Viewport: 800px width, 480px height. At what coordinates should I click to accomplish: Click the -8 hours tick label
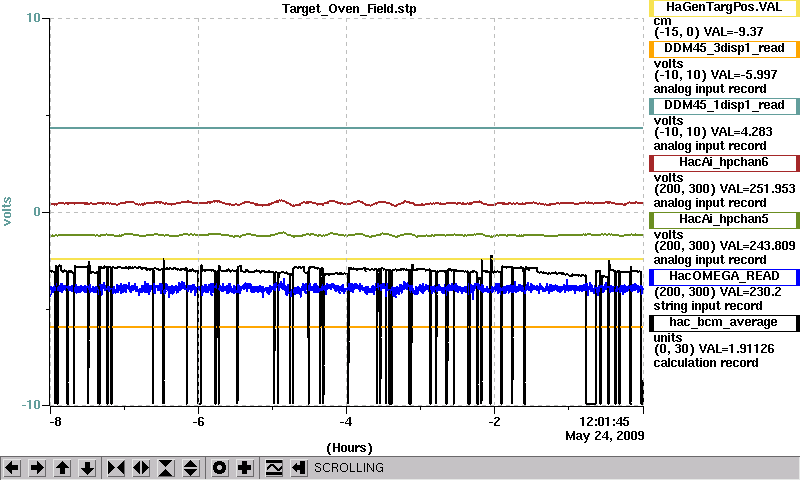coord(55,422)
